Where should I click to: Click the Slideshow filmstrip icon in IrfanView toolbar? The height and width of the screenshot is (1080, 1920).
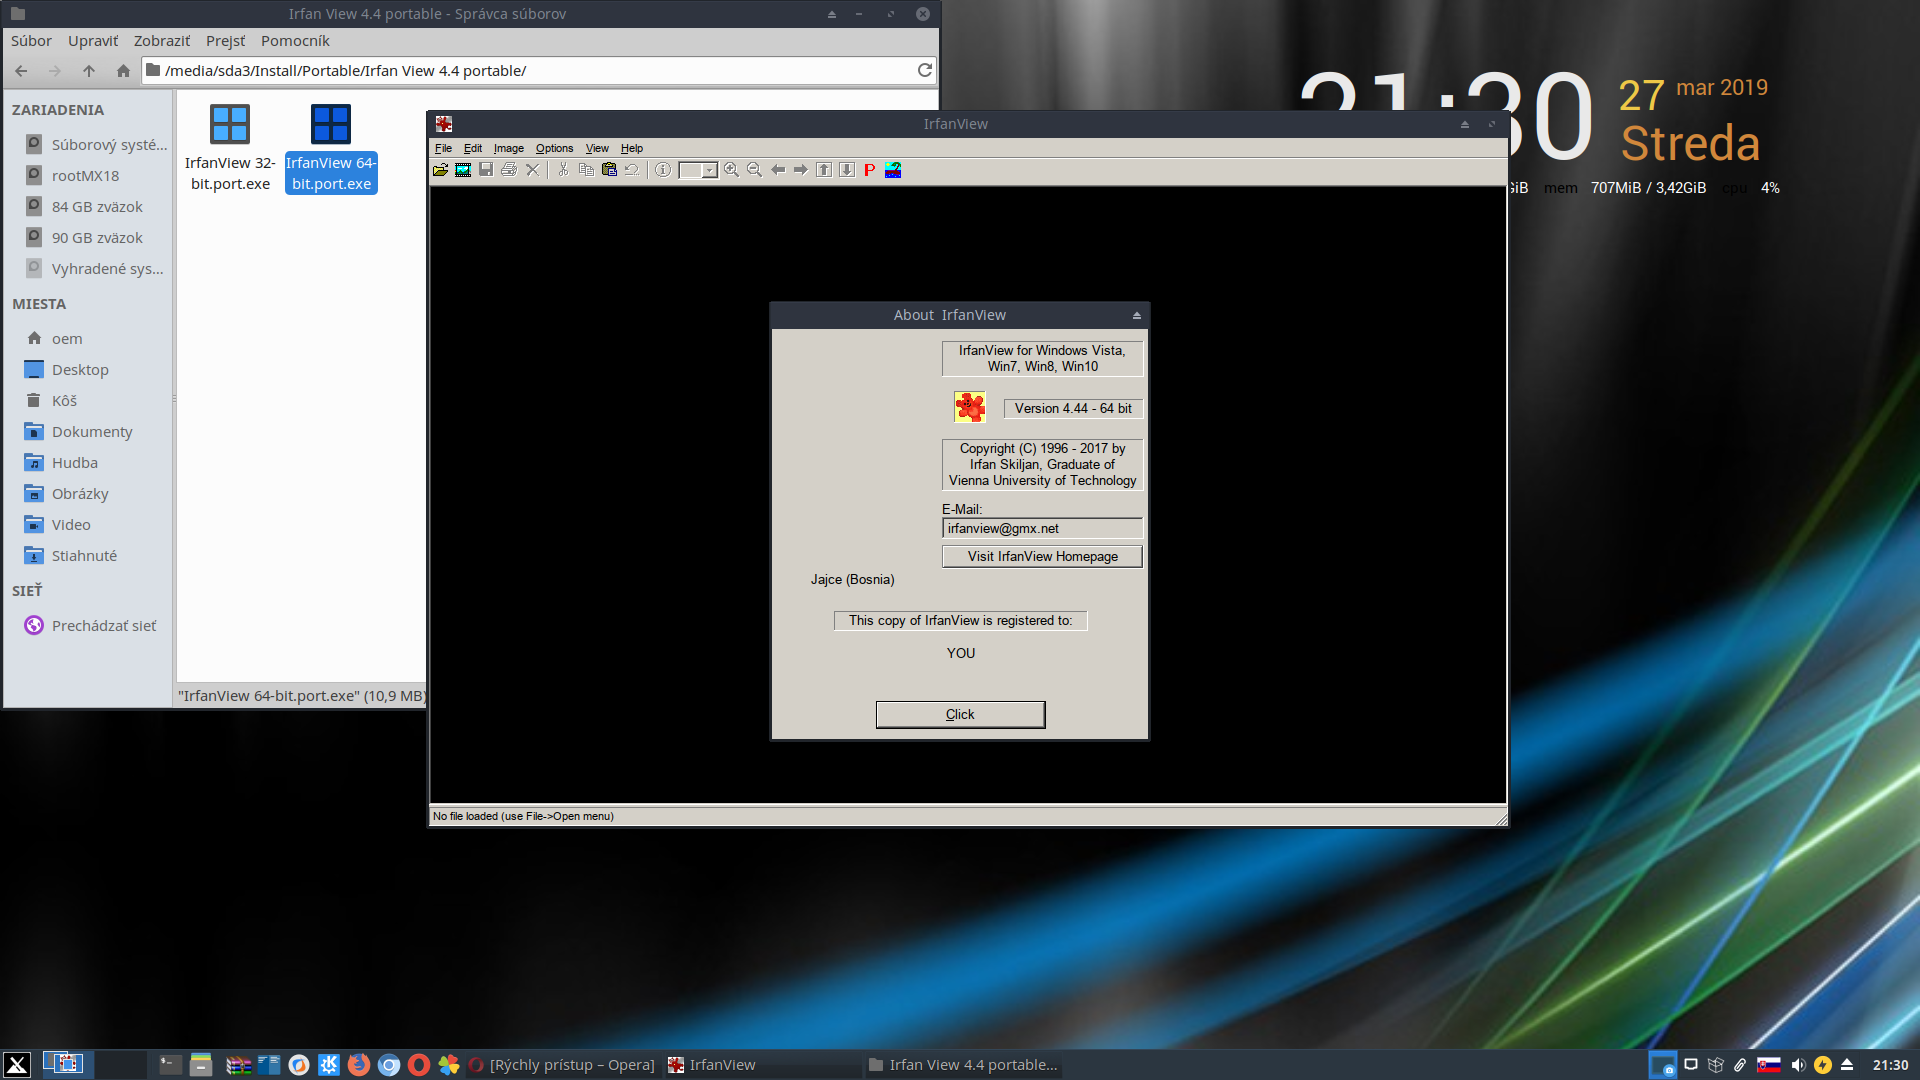pos(463,170)
